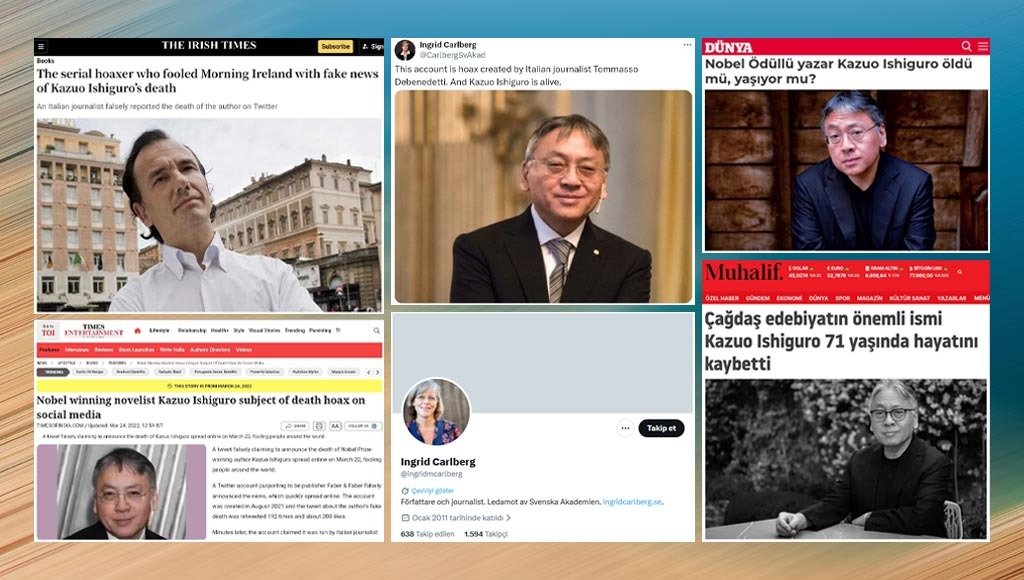The height and width of the screenshot is (580, 1024).
Task: Click the Takip et follow button
Action: 662,428
